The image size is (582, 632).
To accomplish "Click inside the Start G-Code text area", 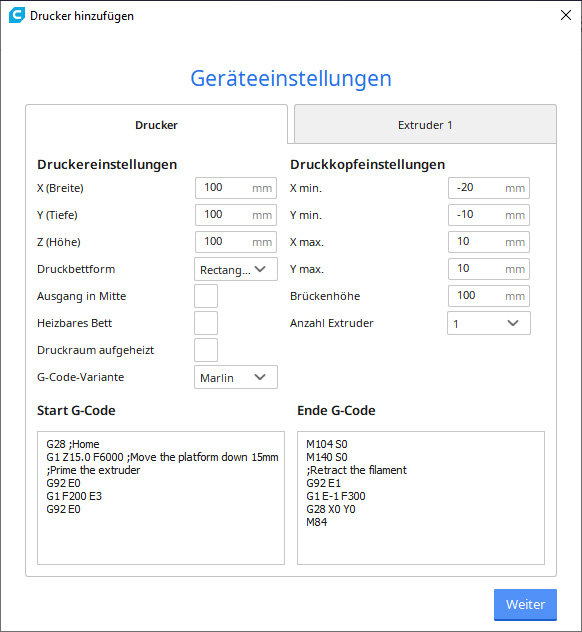I will pos(161,498).
